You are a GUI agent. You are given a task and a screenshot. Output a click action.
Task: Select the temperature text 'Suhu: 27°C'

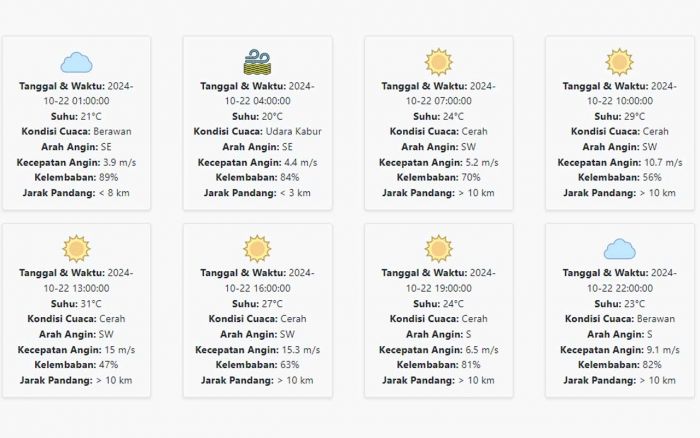(257, 304)
